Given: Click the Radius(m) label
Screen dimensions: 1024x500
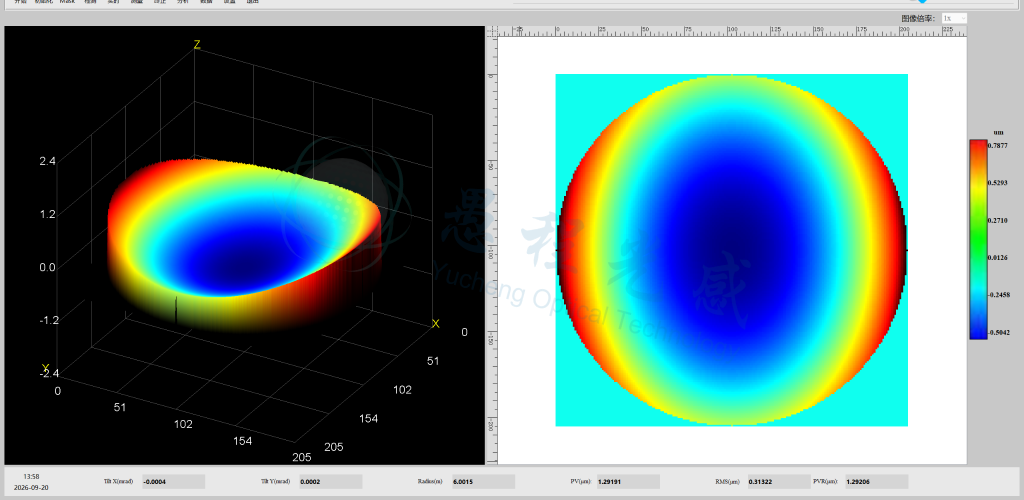Looking at the screenshot, I should tap(430, 482).
